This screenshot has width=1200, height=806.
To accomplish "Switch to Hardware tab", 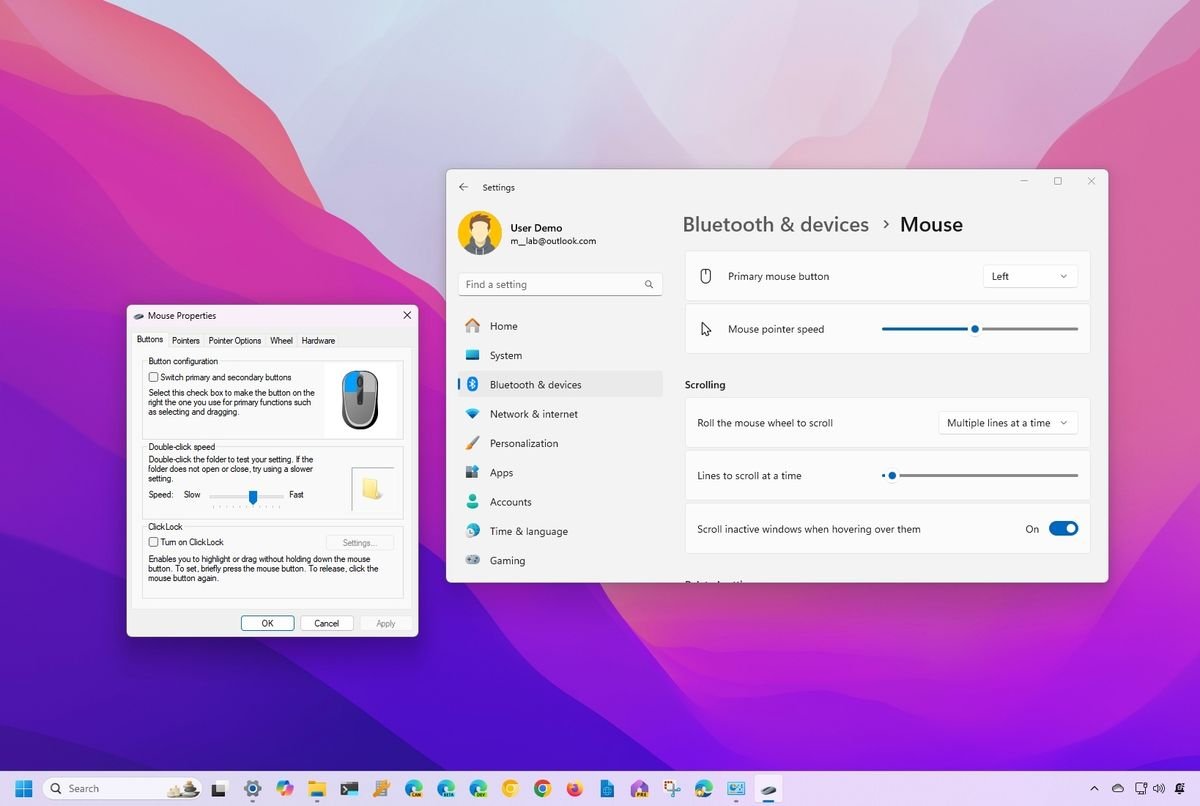I will (318, 340).
